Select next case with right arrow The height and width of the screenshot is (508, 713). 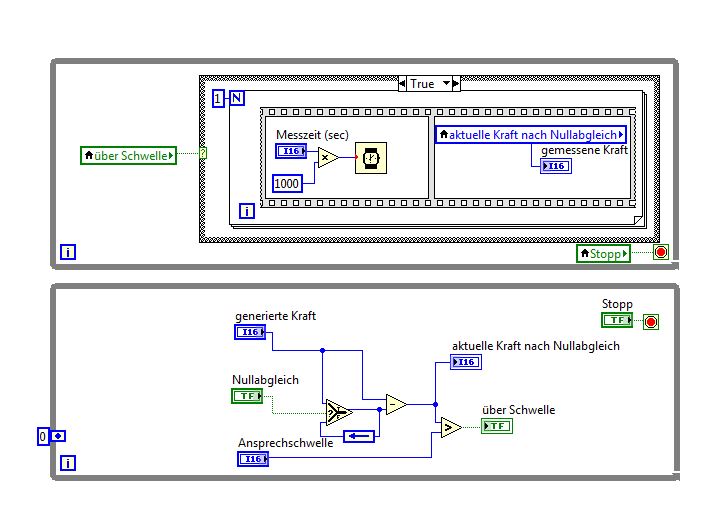click(x=456, y=84)
